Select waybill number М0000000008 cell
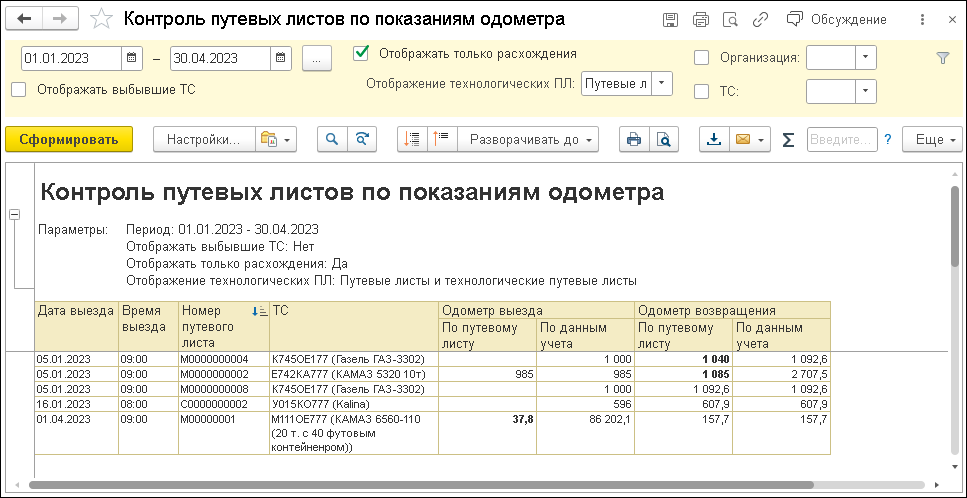Screen dimensions: 967x498 pyautogui.click(x=224, y=389)
